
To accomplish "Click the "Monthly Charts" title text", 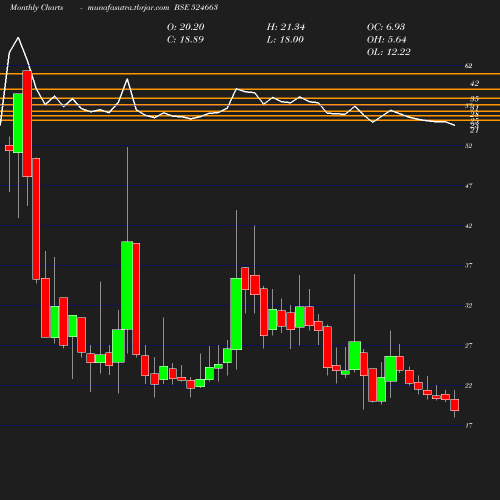I will tap(37, 8).
